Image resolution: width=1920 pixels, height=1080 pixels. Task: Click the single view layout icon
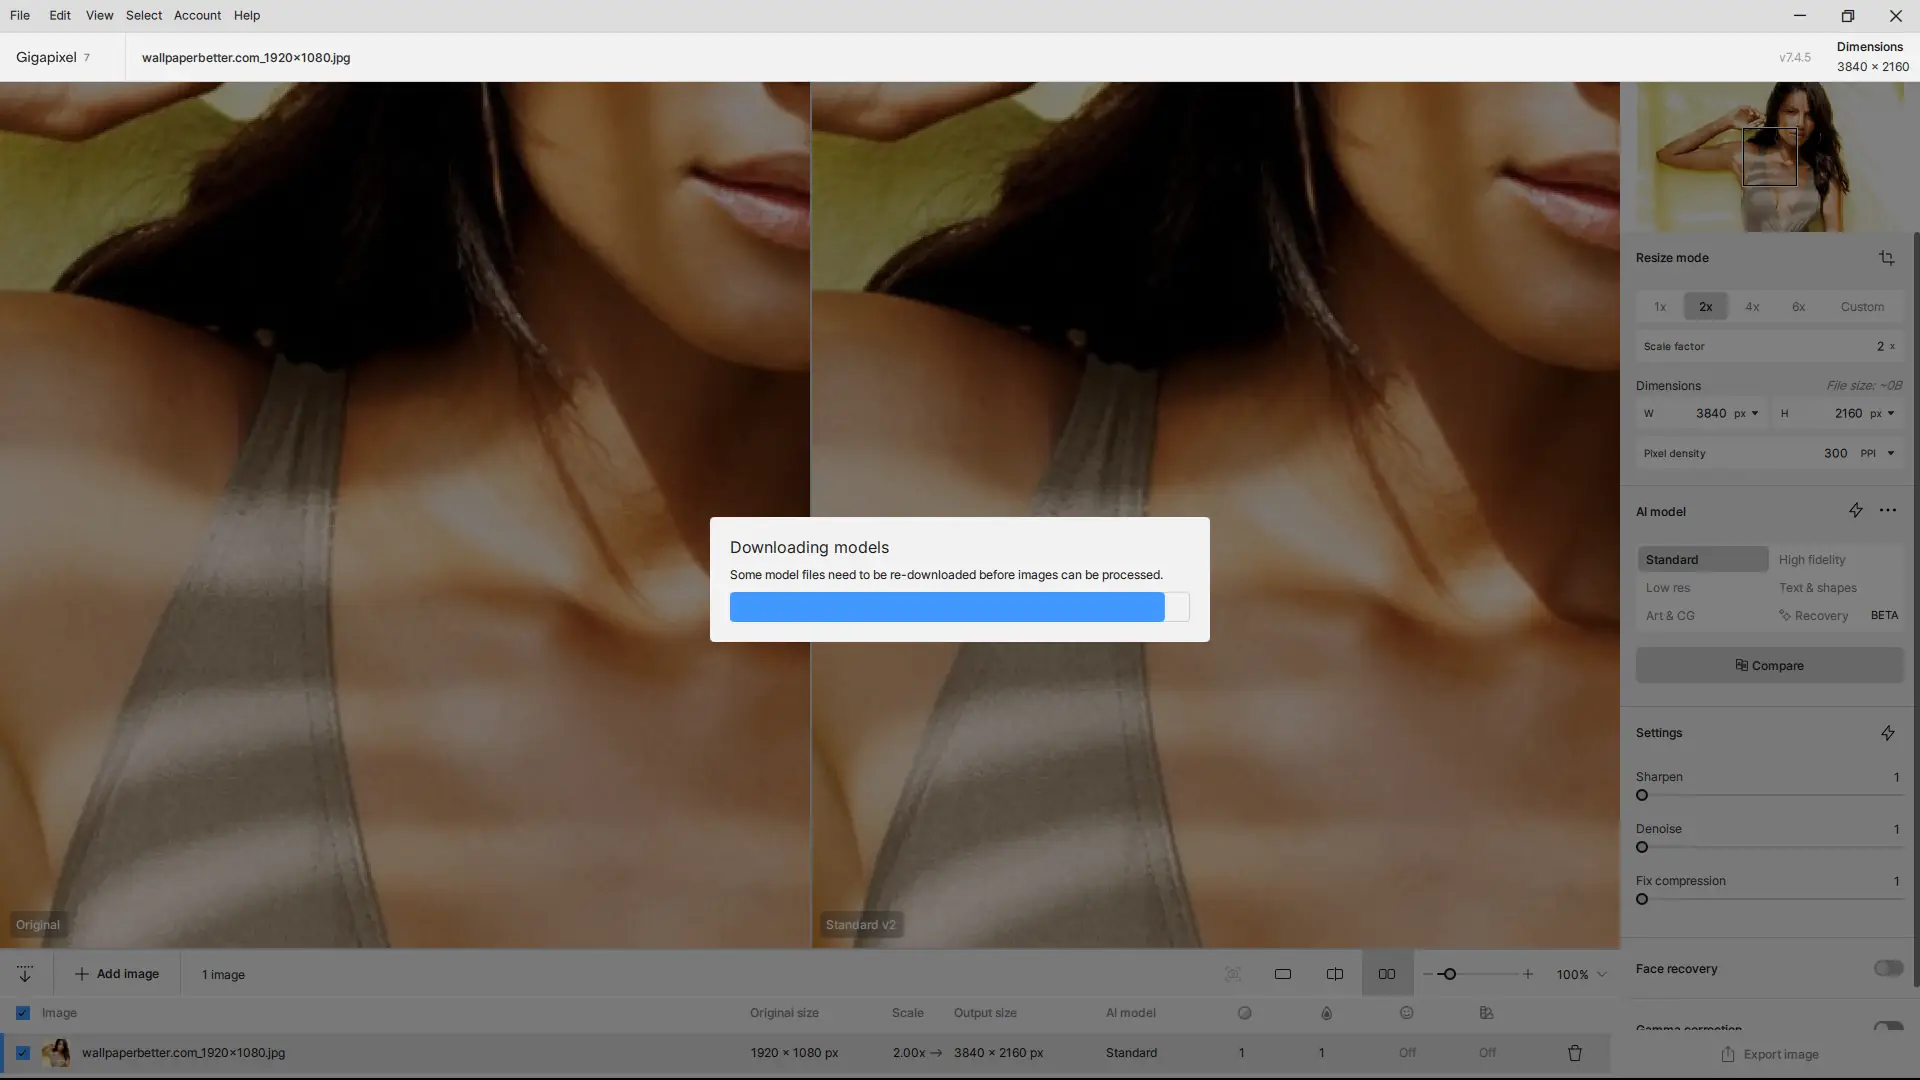tap(1283, 974)
